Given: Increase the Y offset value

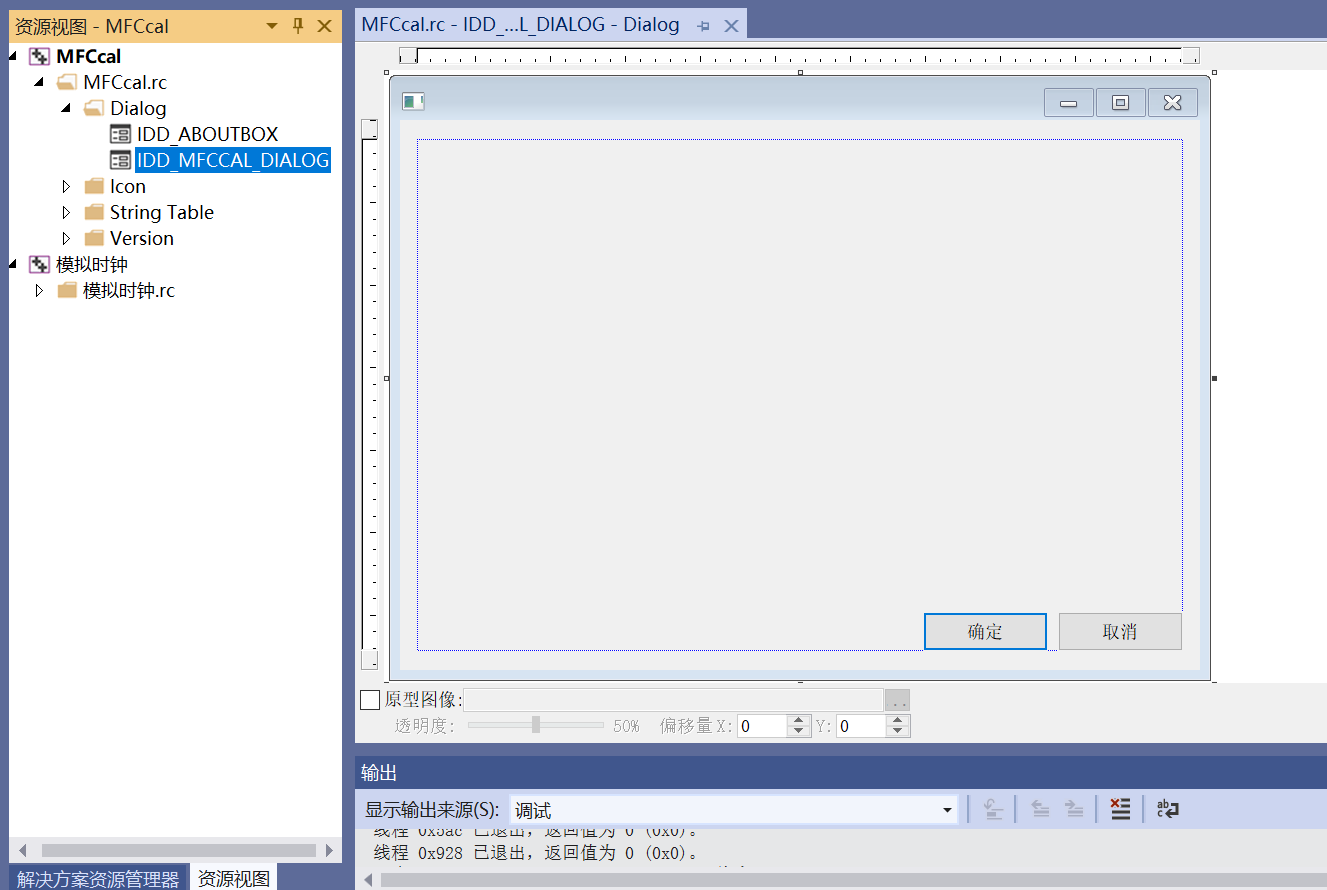Looking at the screenshot, I should click(899, 720).
